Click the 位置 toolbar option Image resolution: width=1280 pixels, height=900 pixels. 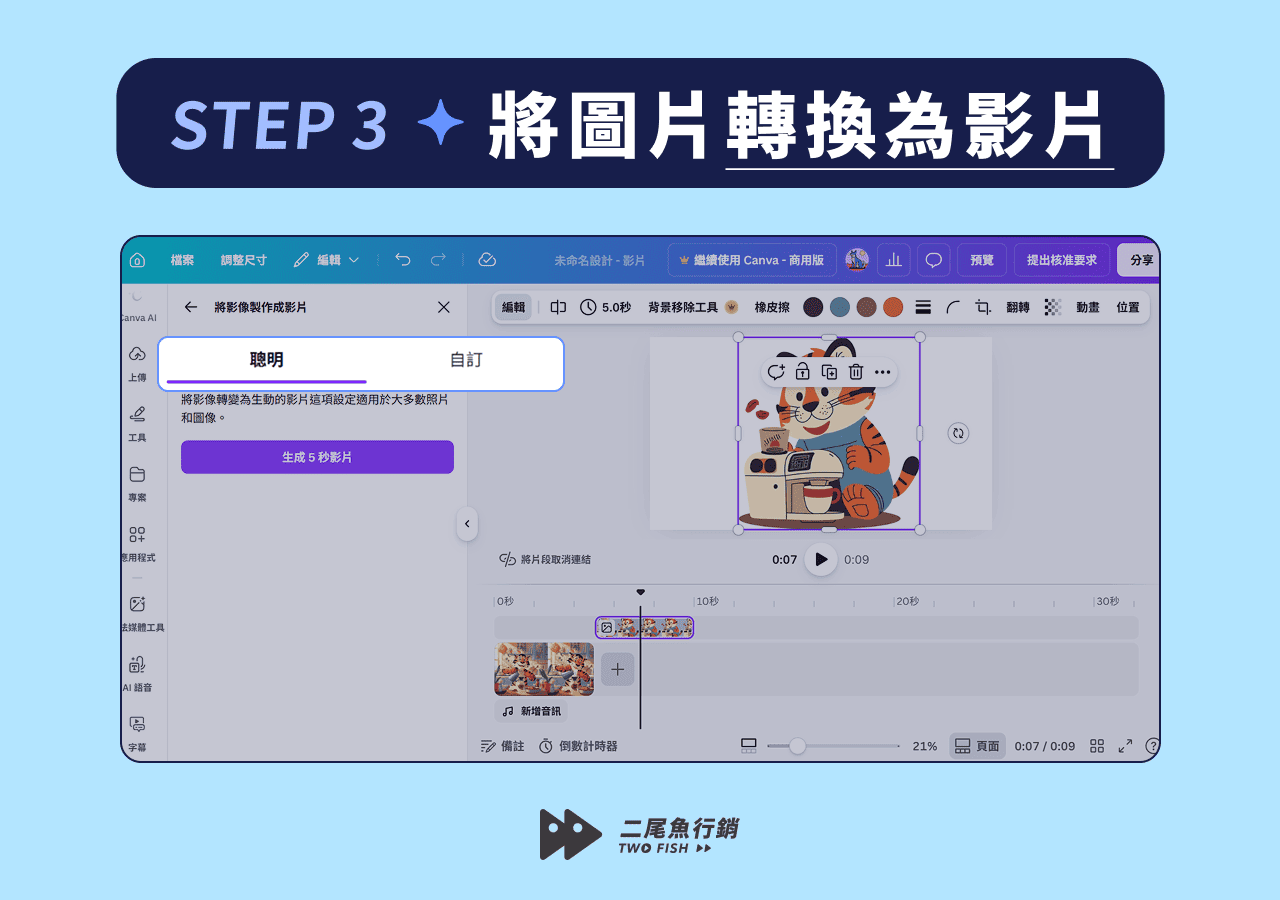[1128, 307]
